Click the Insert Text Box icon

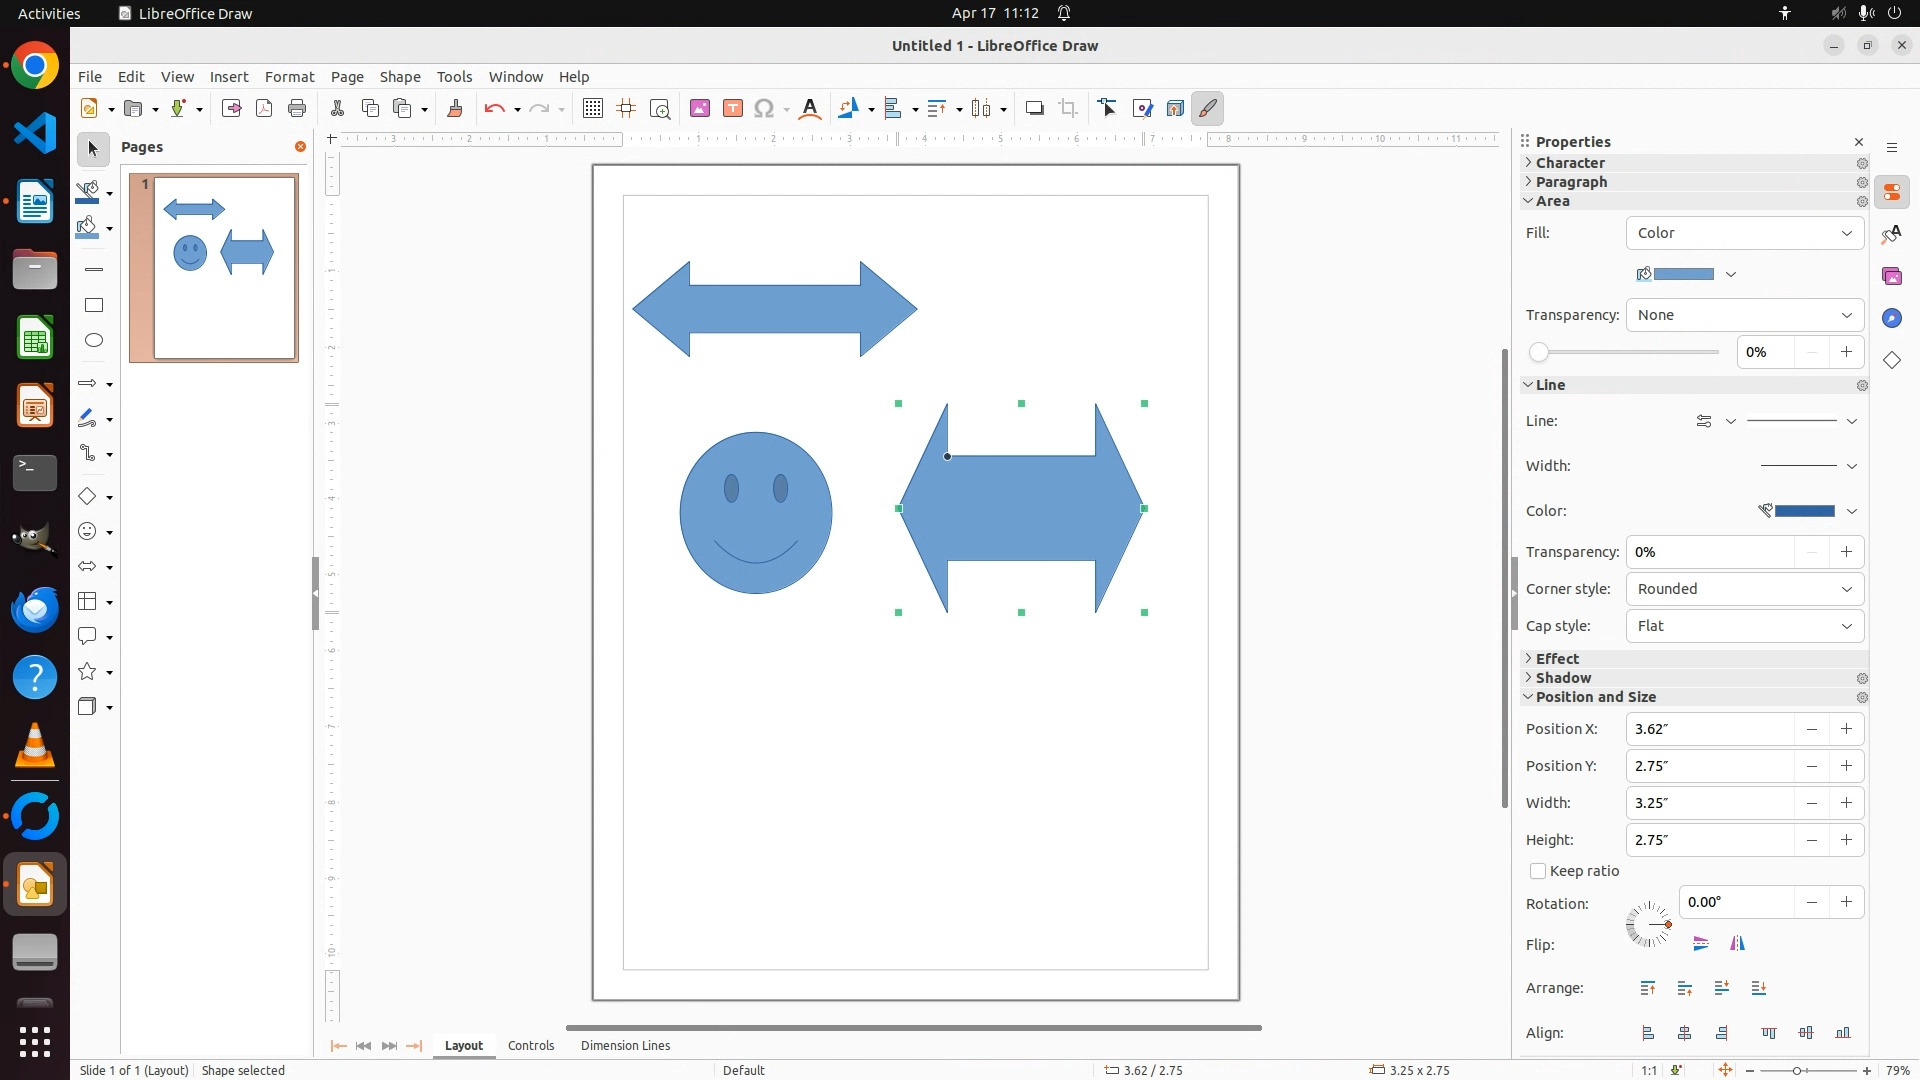coord(733,108)
